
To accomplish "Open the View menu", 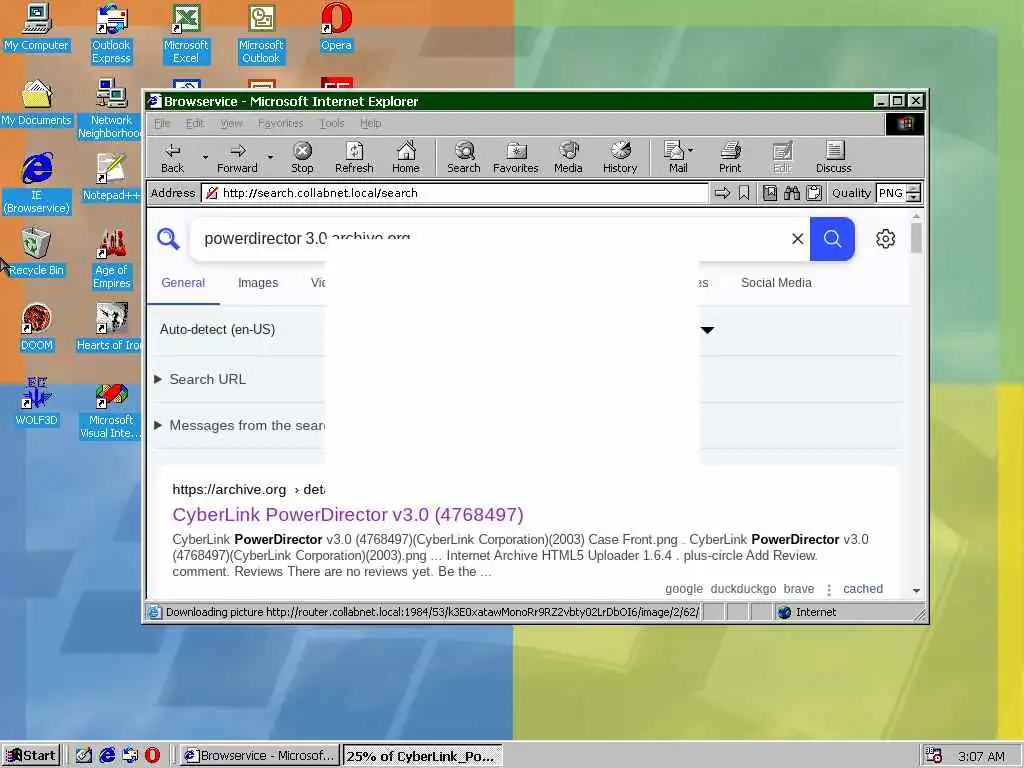I will pos(231,123).
